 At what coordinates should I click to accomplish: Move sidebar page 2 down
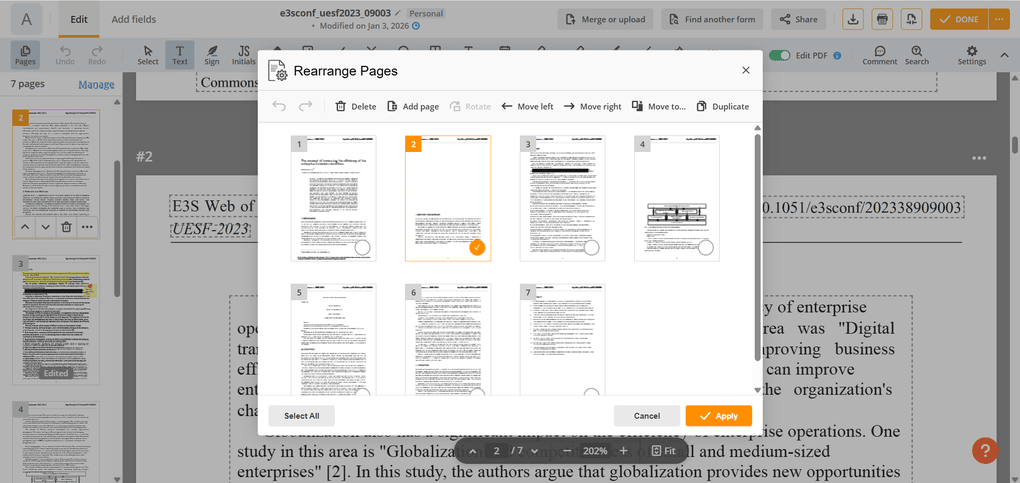45,227
